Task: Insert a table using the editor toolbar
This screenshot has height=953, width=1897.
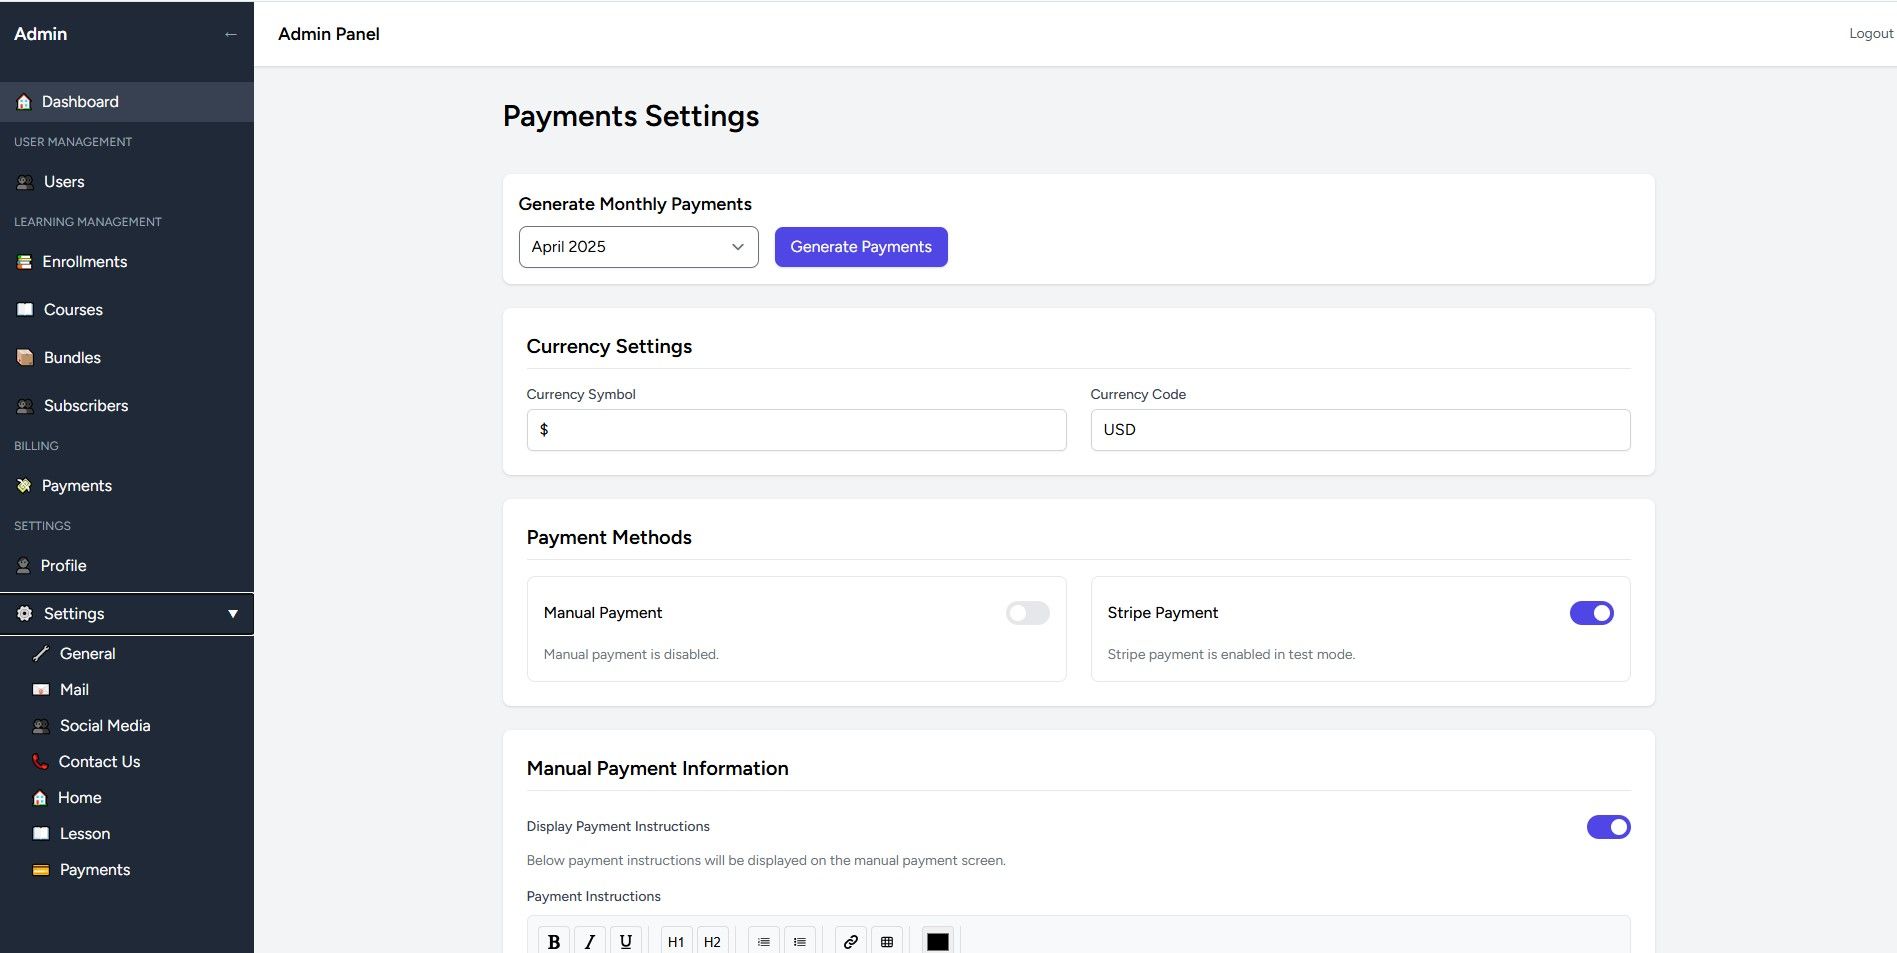Action: tap(887, 941)
